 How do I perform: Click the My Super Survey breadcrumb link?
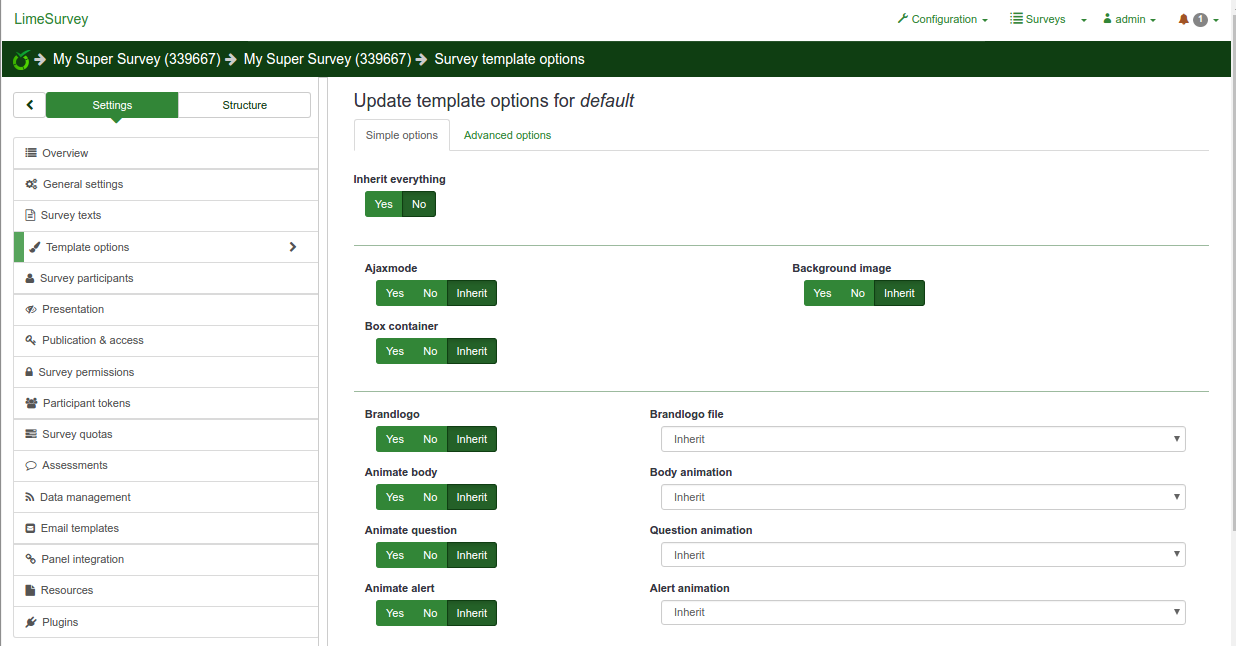point(136,59)
